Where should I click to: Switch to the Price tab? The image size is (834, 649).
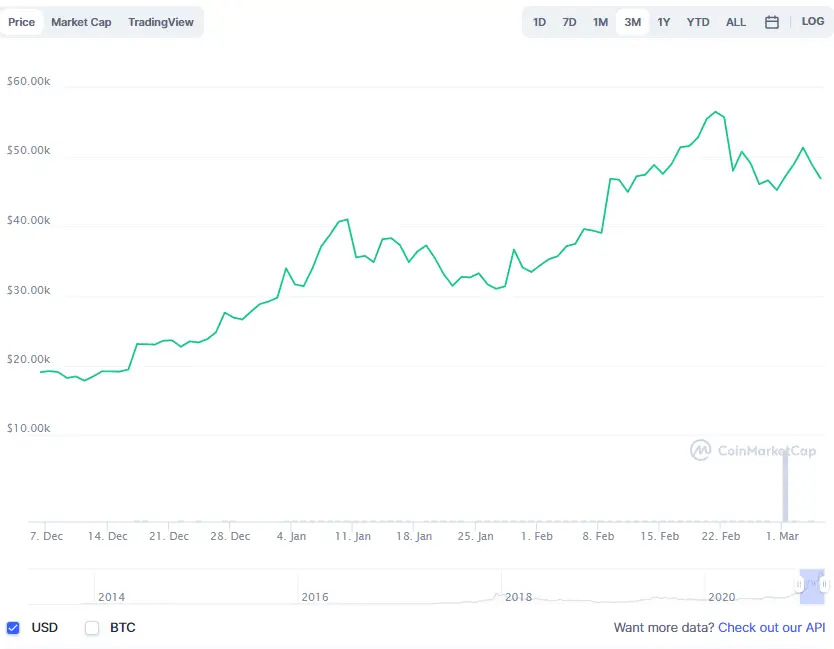[x=21, y=22]
